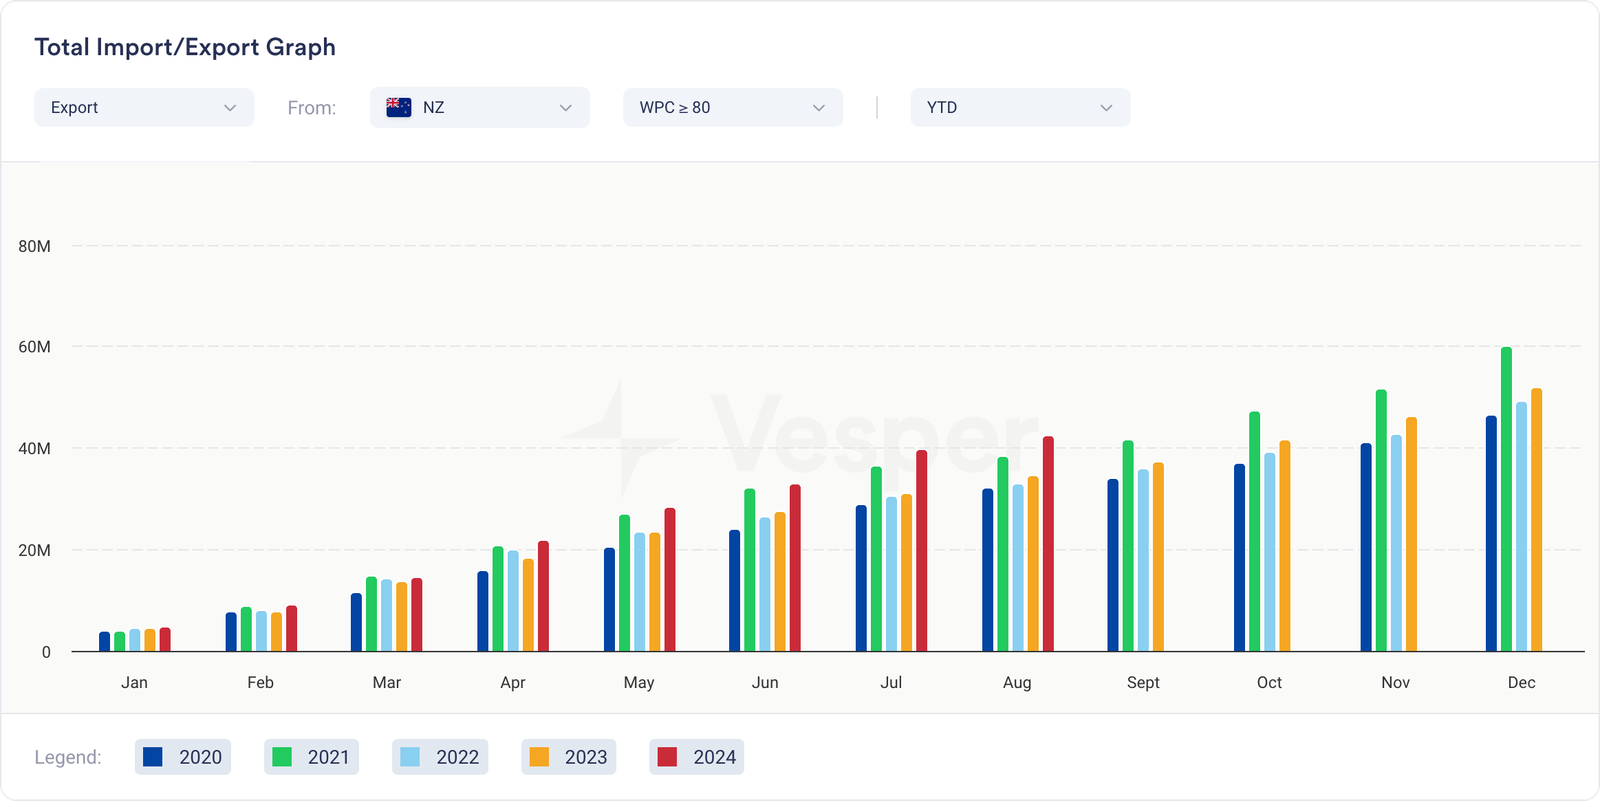Click the green 2021 bar for December
This screenshot has width=1600, height=801.
click(1506, 500)
